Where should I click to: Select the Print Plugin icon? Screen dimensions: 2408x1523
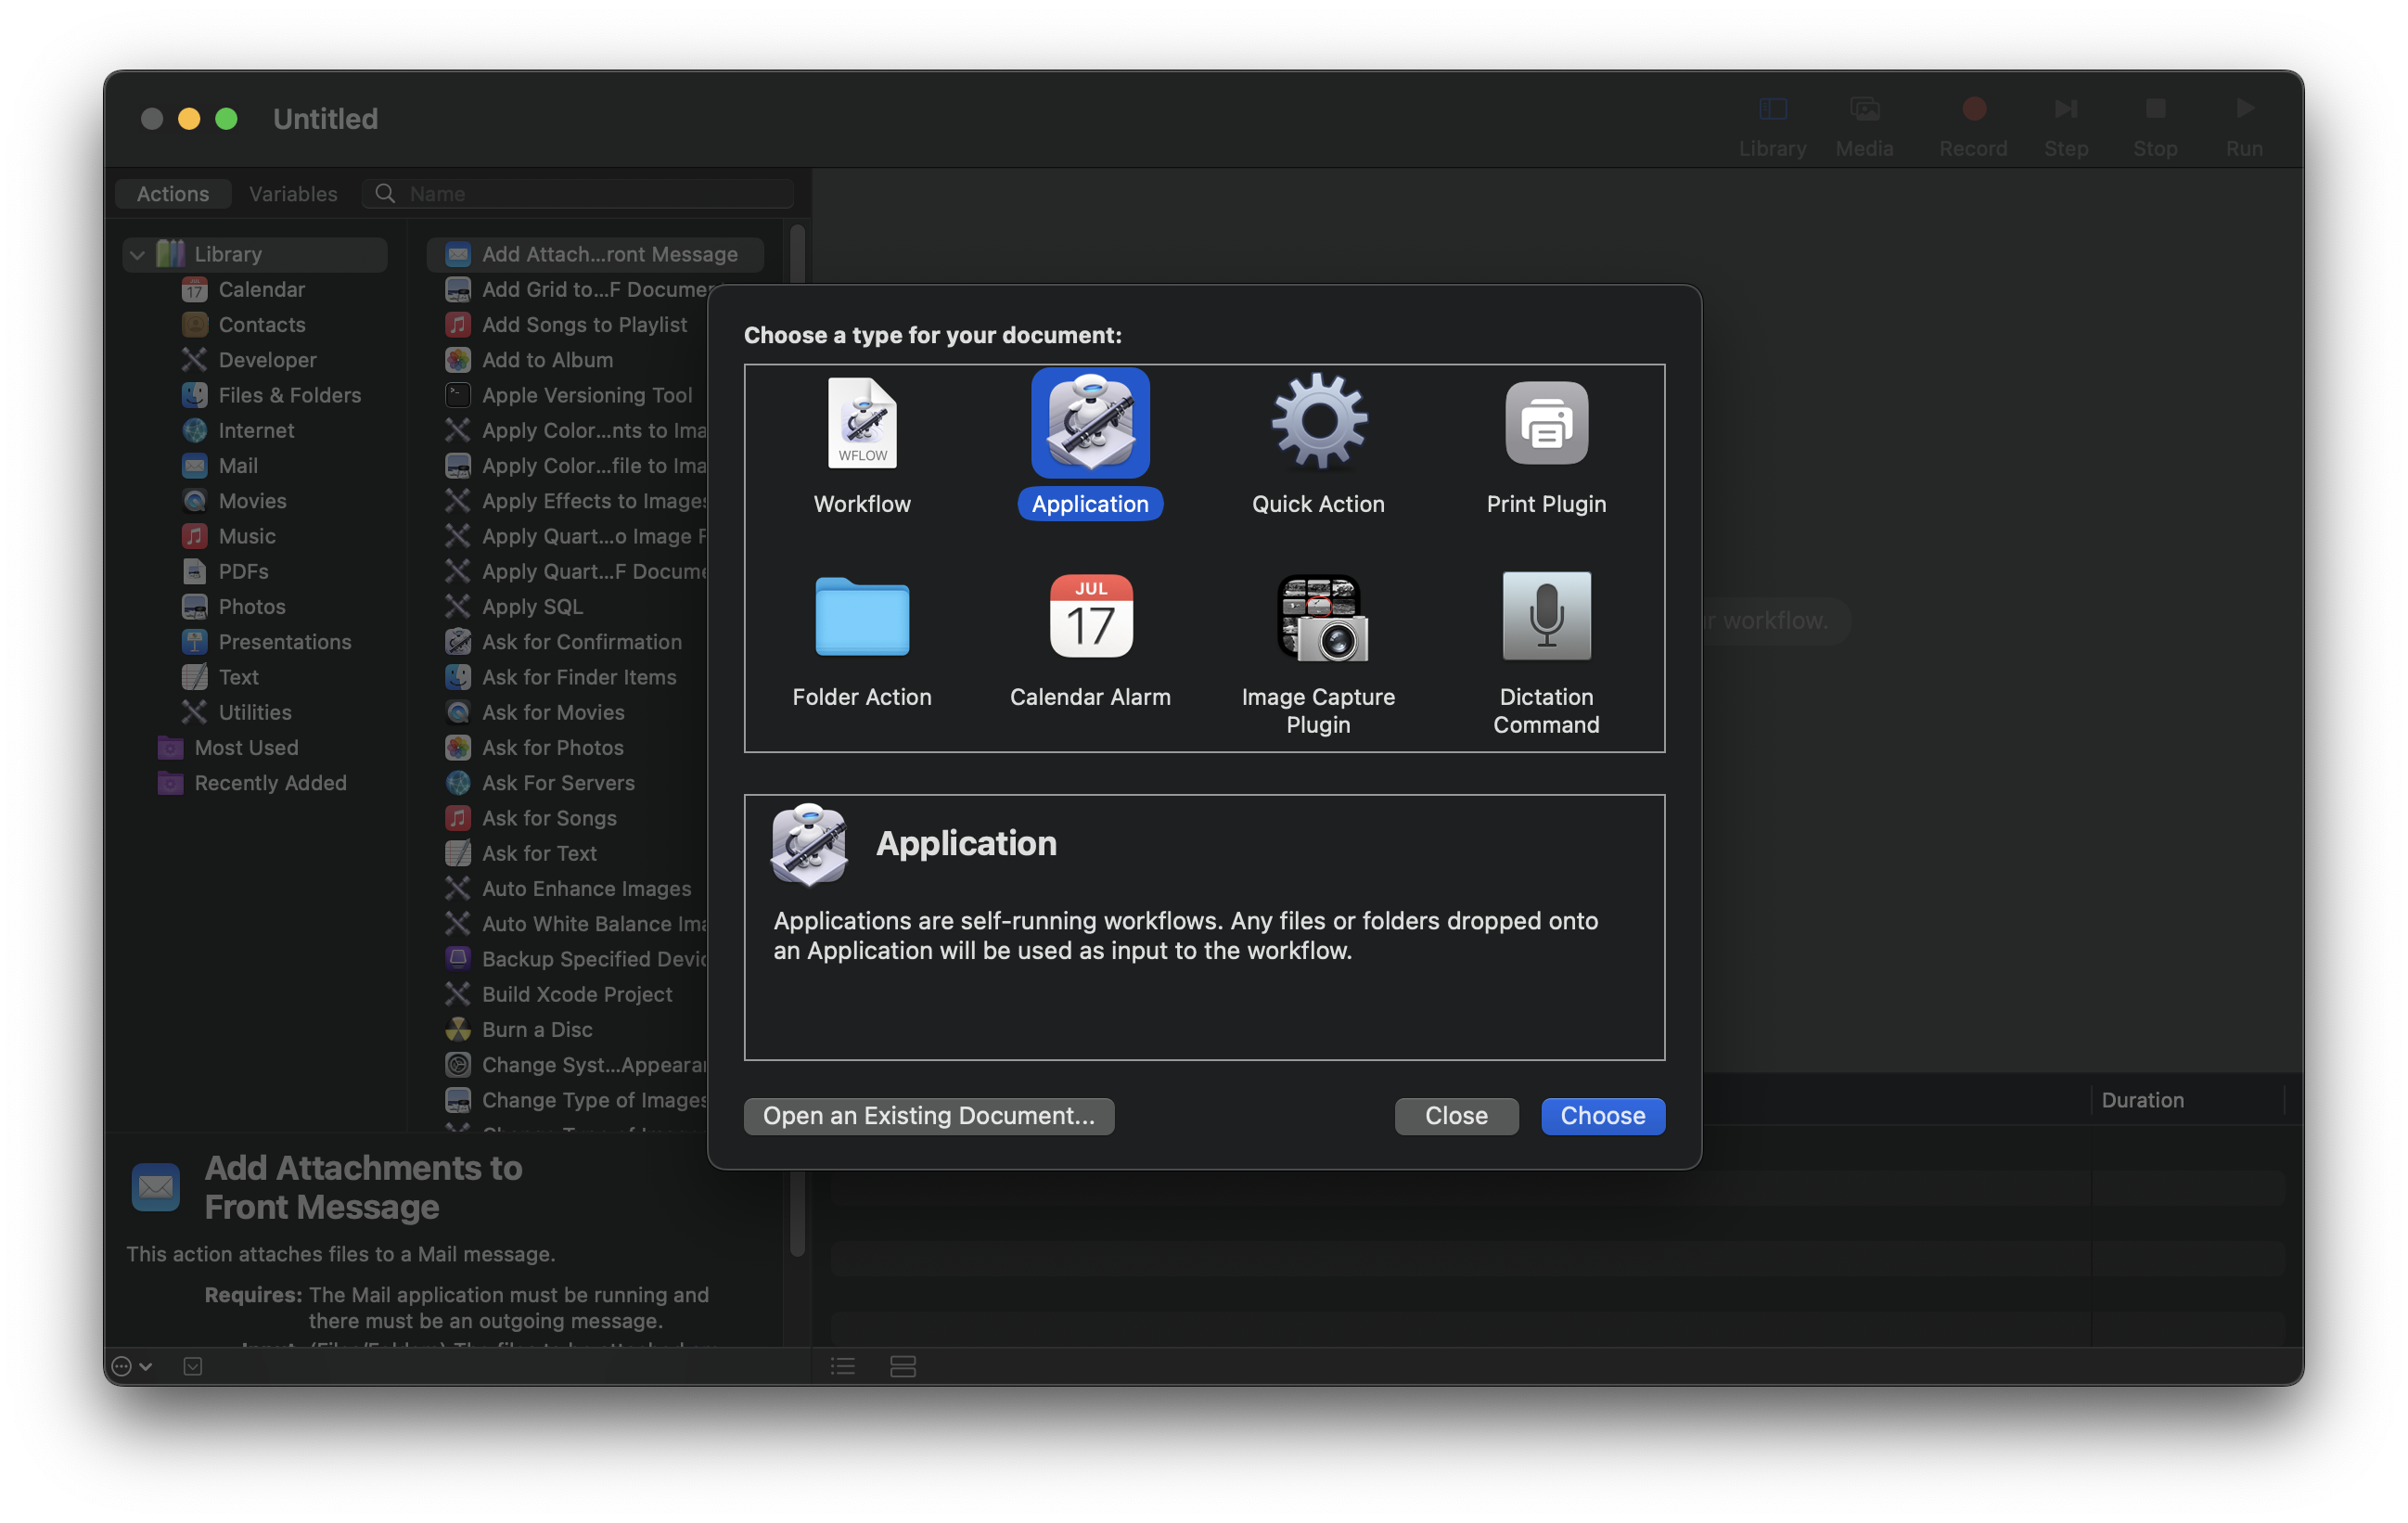[x=1546, y=423]
